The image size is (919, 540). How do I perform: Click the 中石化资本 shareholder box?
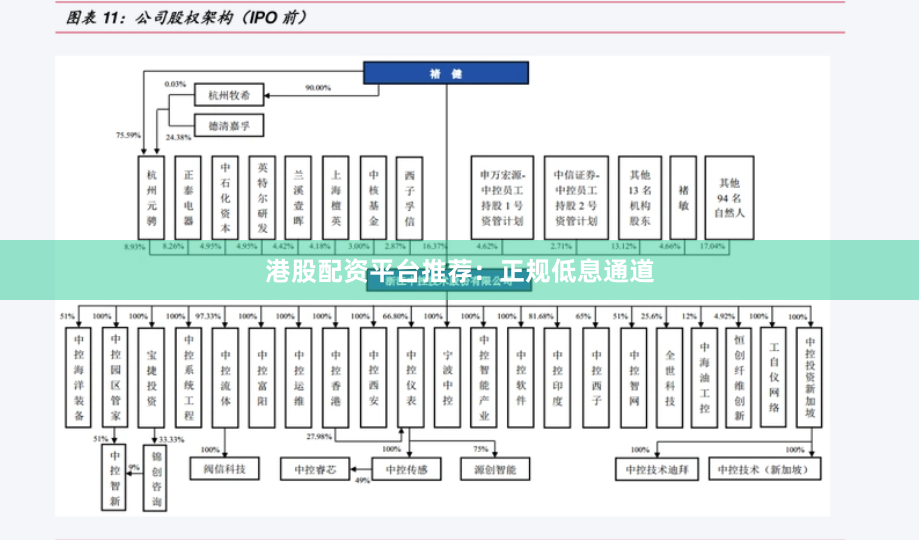coord(225,198)
